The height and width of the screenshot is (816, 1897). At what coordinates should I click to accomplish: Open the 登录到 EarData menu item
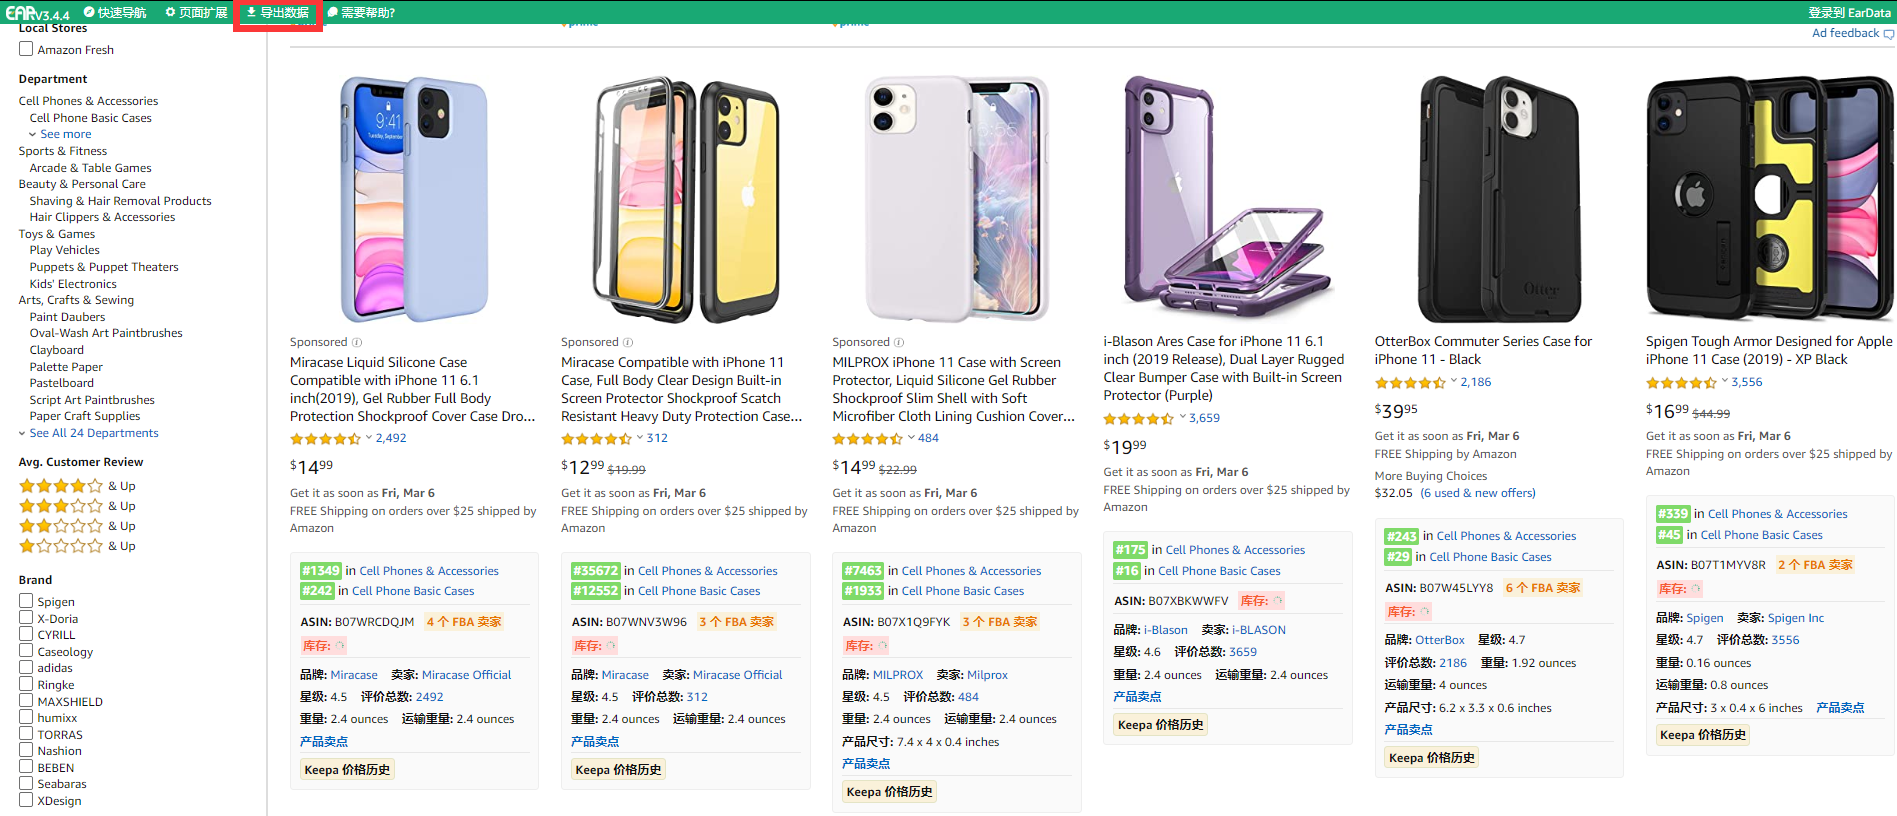coord(1849,12)
